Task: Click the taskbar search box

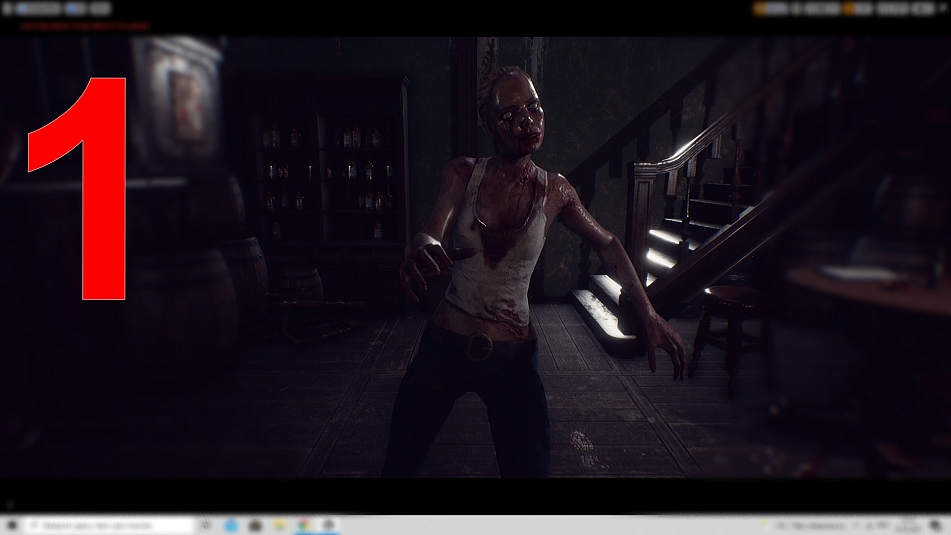Action: pyautogui.click(x=110, y=525)
